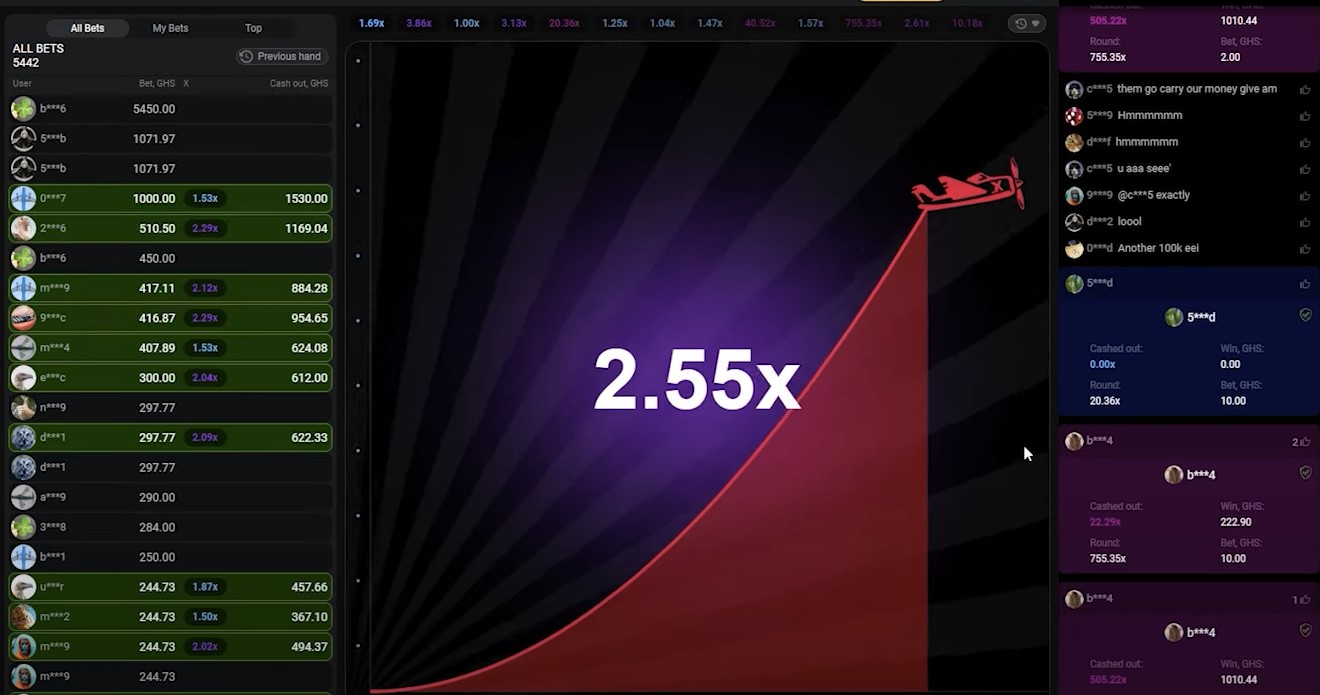Screen dimensions: 1320x695
Task: Open the 3.86x round result
Action: [419, 23]
